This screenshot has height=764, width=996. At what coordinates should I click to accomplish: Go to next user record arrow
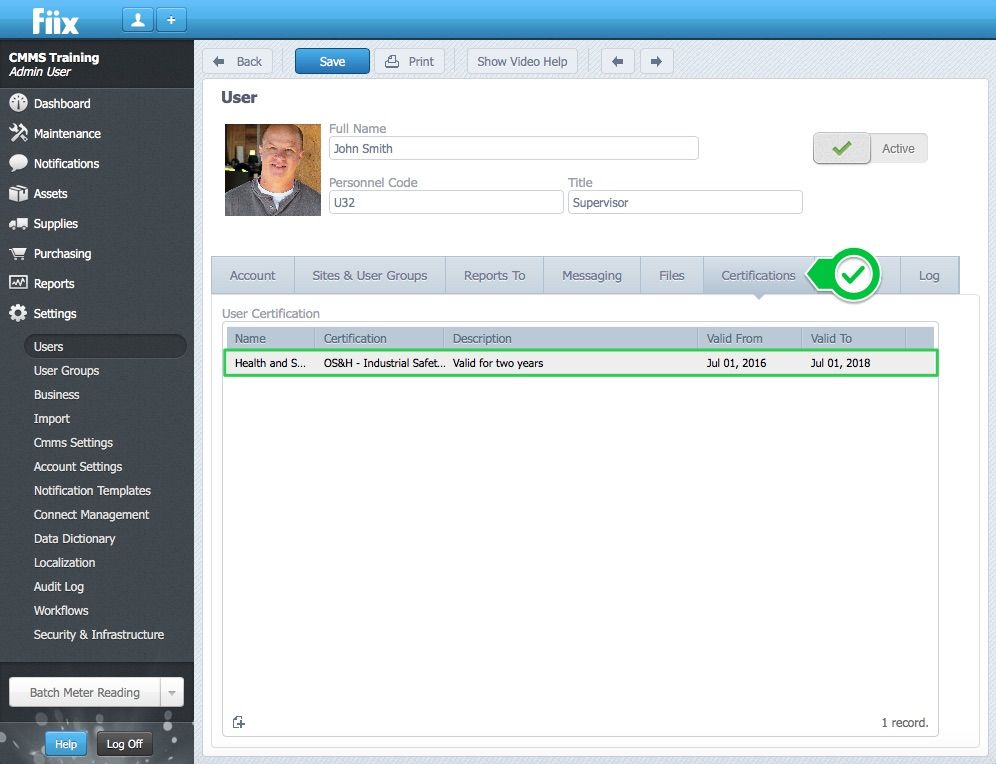pos(657,62)
